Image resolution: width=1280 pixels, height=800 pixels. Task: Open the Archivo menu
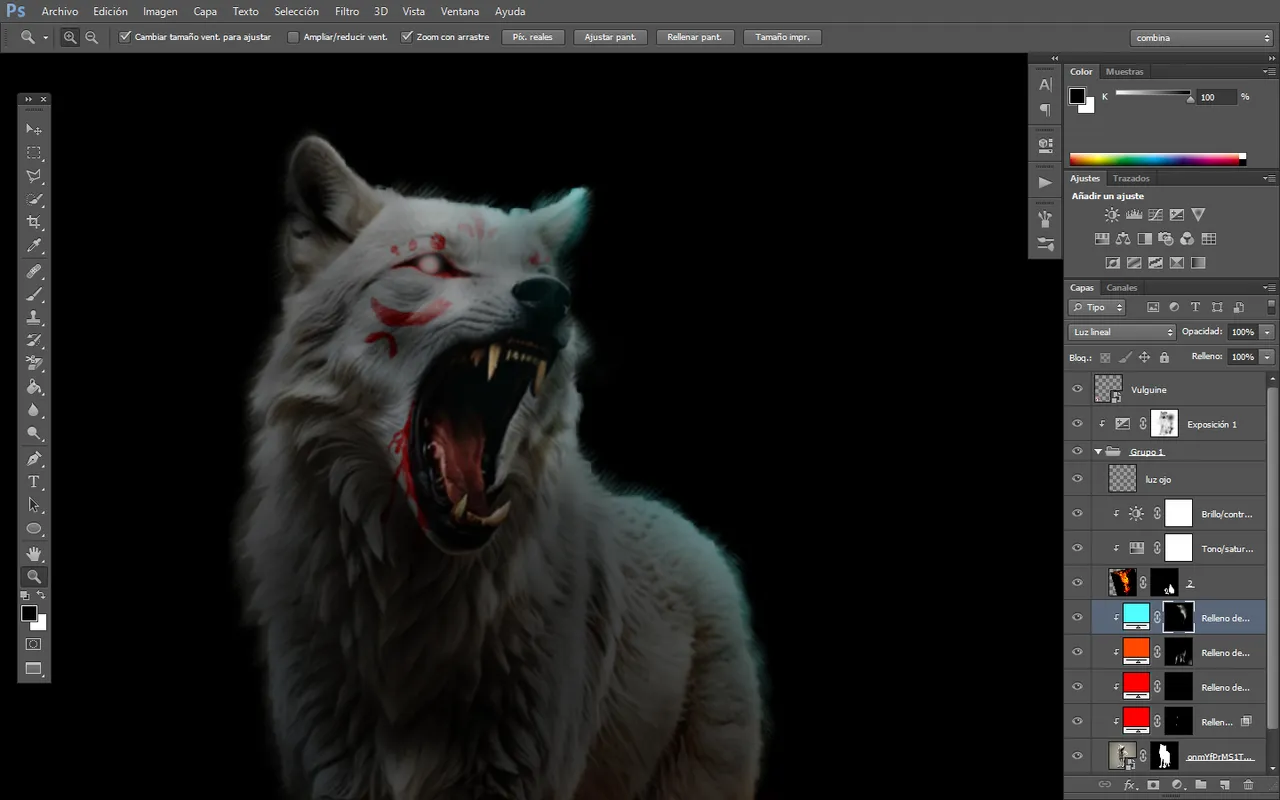[x=60, y=12]
